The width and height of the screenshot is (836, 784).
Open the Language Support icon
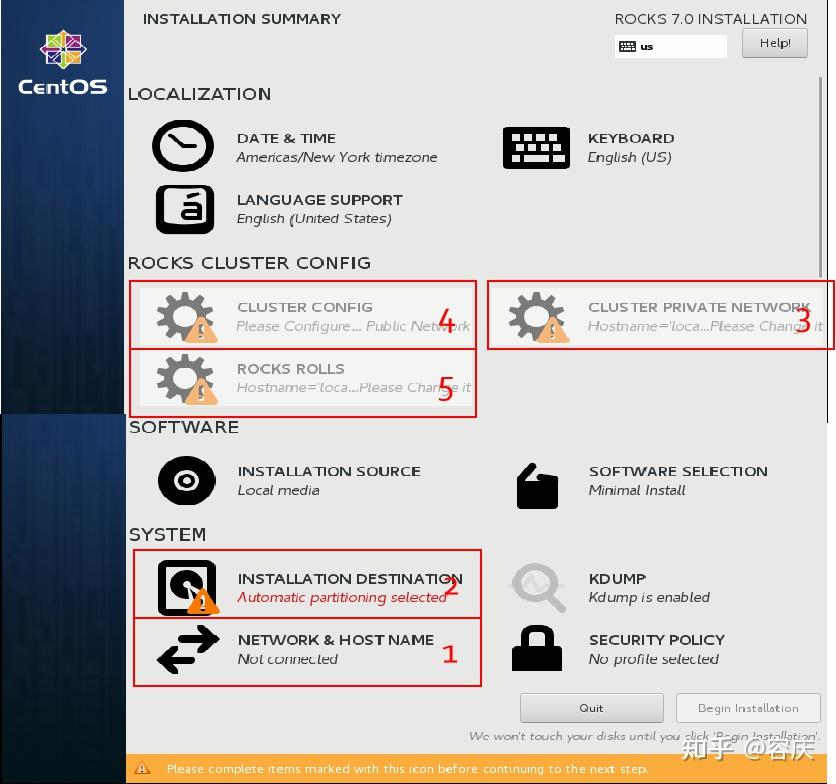185,209
